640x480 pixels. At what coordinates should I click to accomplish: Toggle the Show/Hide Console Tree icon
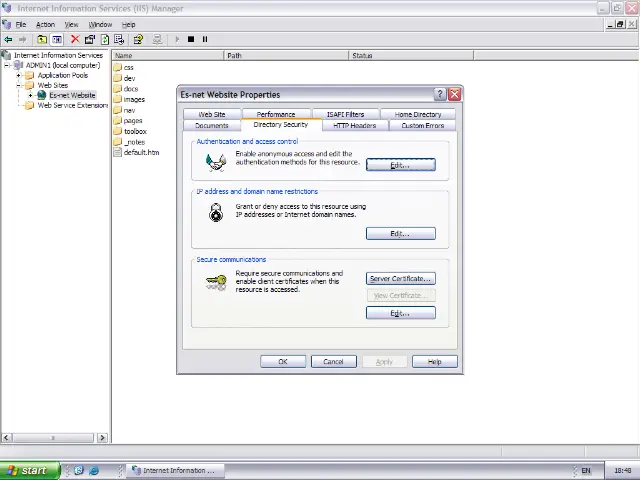click(57, 39)
